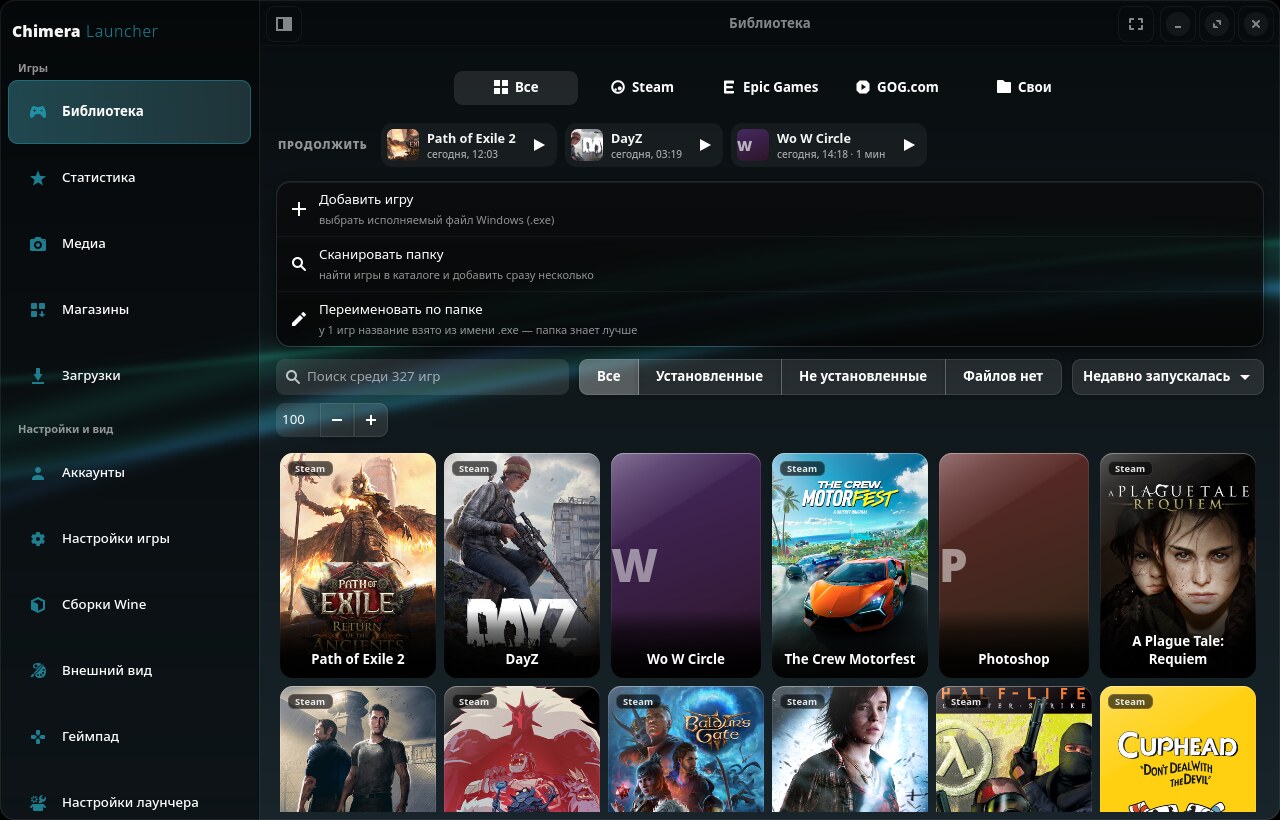The image size is (1280, 820).
Task: Open Wo W Circle game cover
Action: pyautogui.click(x=686, y=565)
